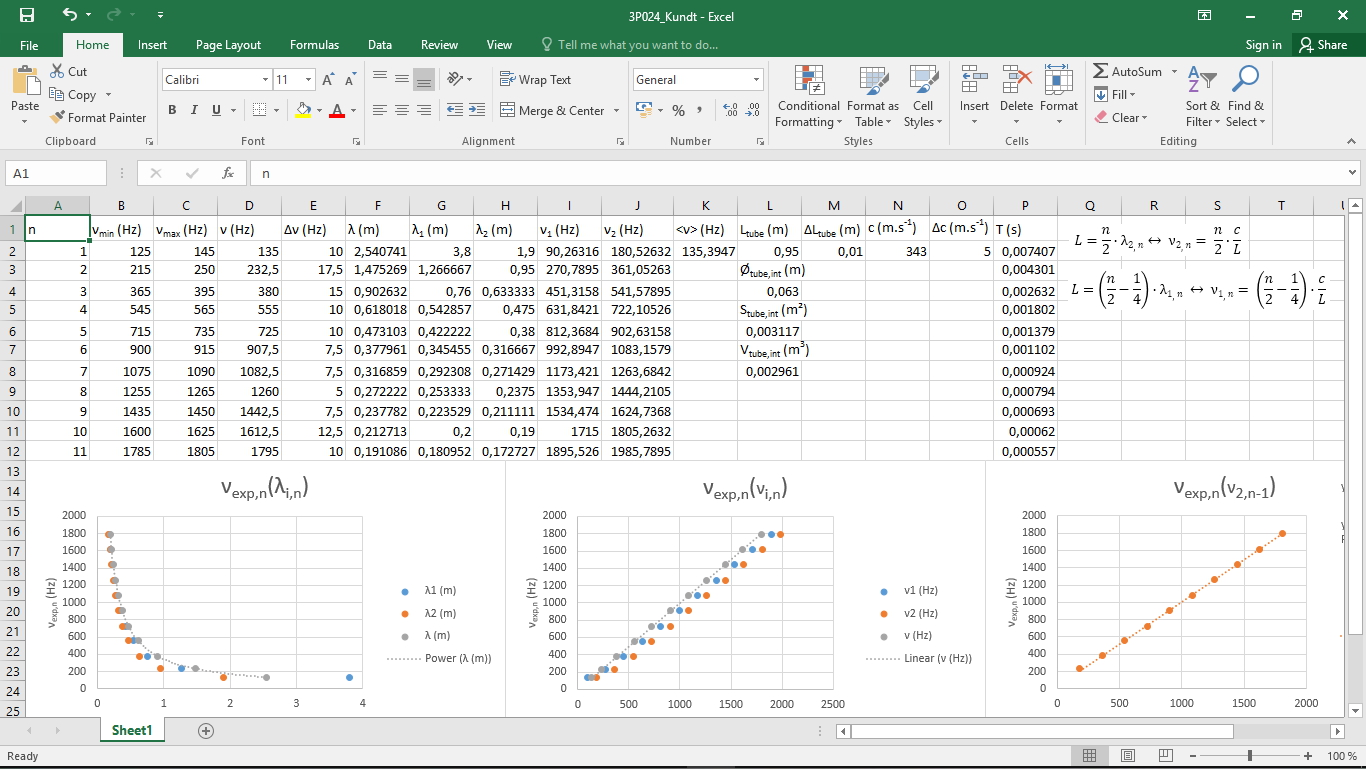Toggle Wrap Text option
1366x769 pixels.
tap(535, 80)
